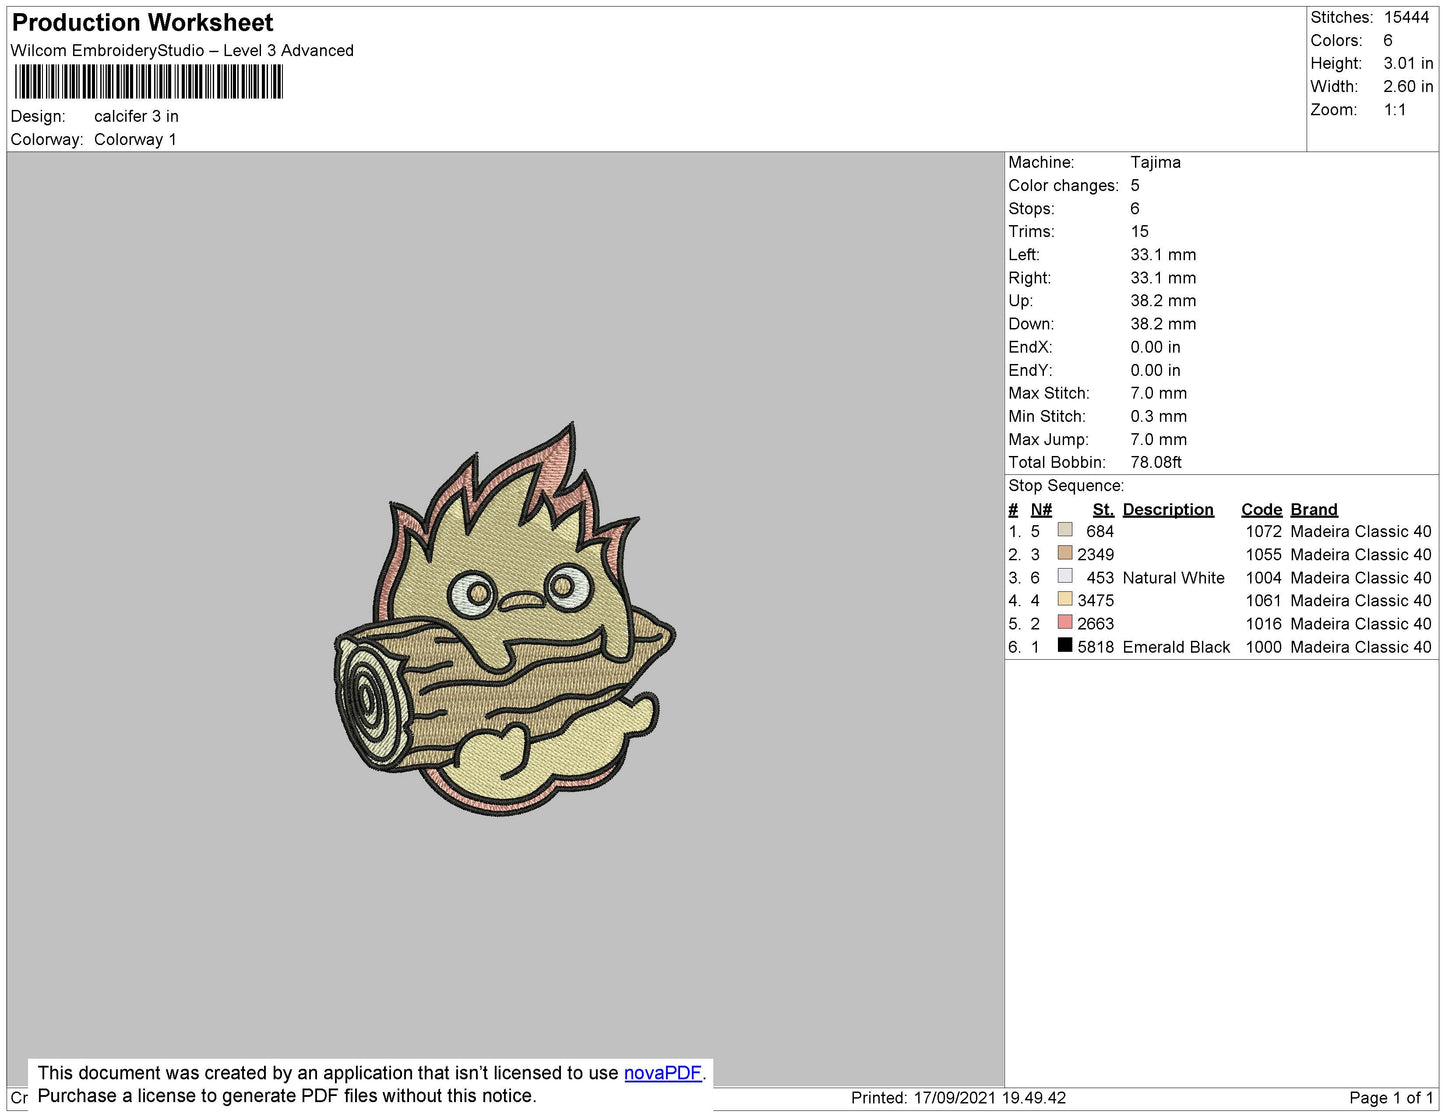The width and height of the screenshot is (1445, 1117).
Task: Click the St. column header
Action: point(1103,509)
